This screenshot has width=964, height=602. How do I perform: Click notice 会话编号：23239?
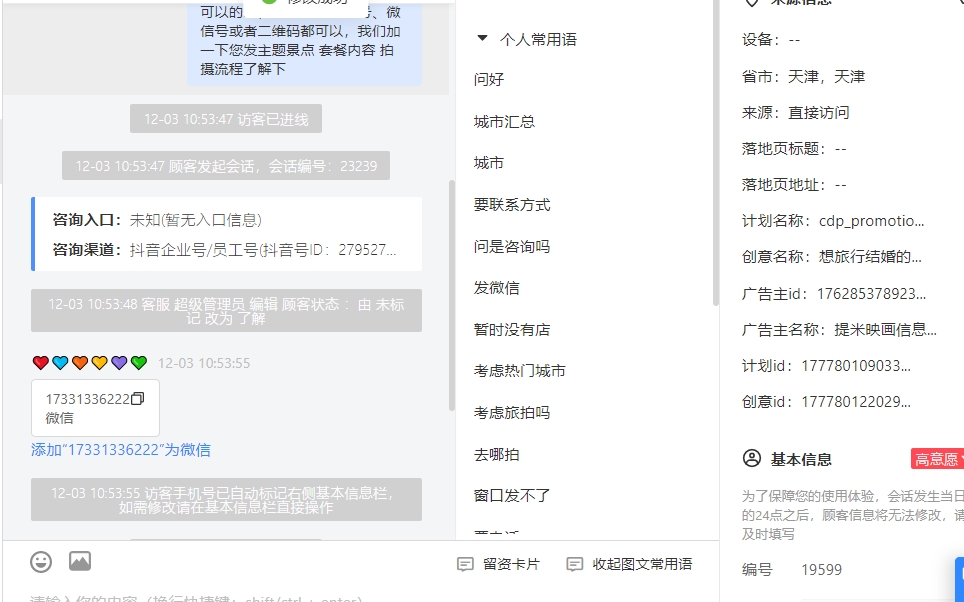coord(226,166)
